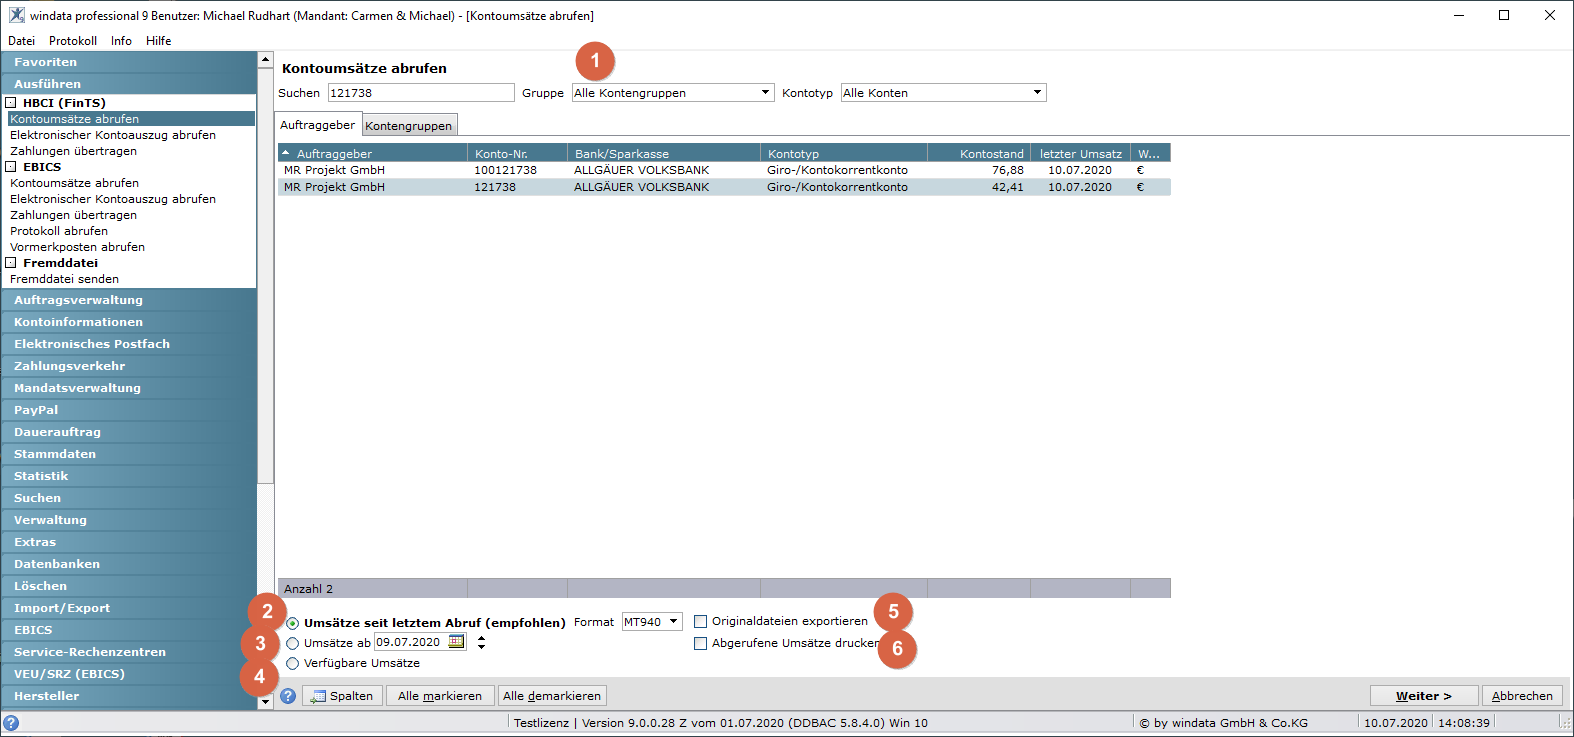Viewport: 1574px width, 737px height.
Task: Switch to the Auftraggeber tab
Action: [318, 125]
